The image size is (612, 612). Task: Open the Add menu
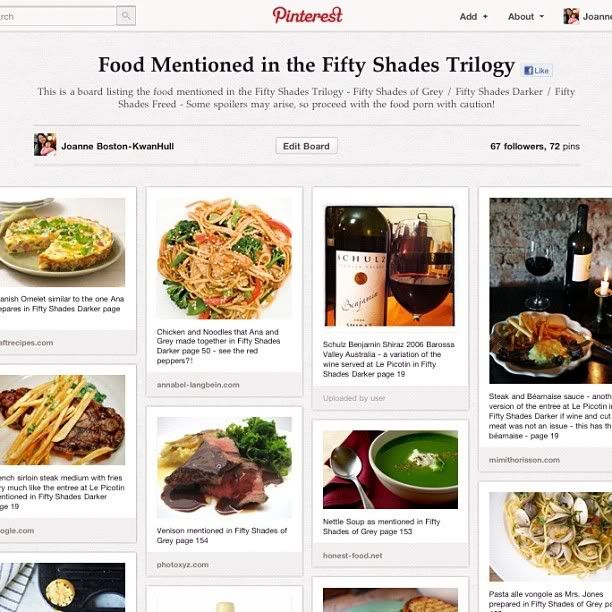pyautogui.click(x=473, y=17)
